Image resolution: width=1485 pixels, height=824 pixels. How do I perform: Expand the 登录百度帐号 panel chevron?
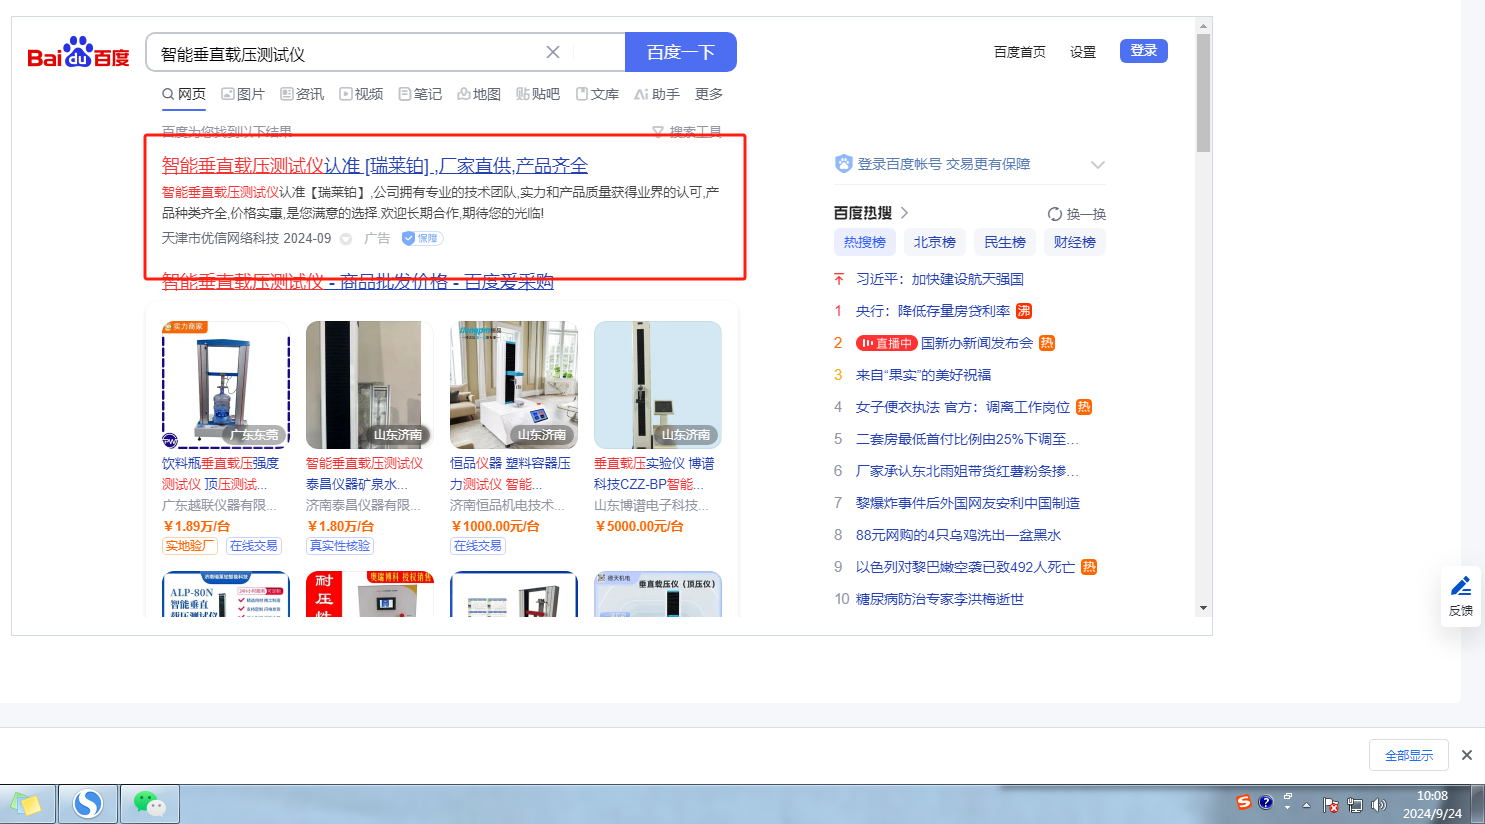click(1097, 165)
